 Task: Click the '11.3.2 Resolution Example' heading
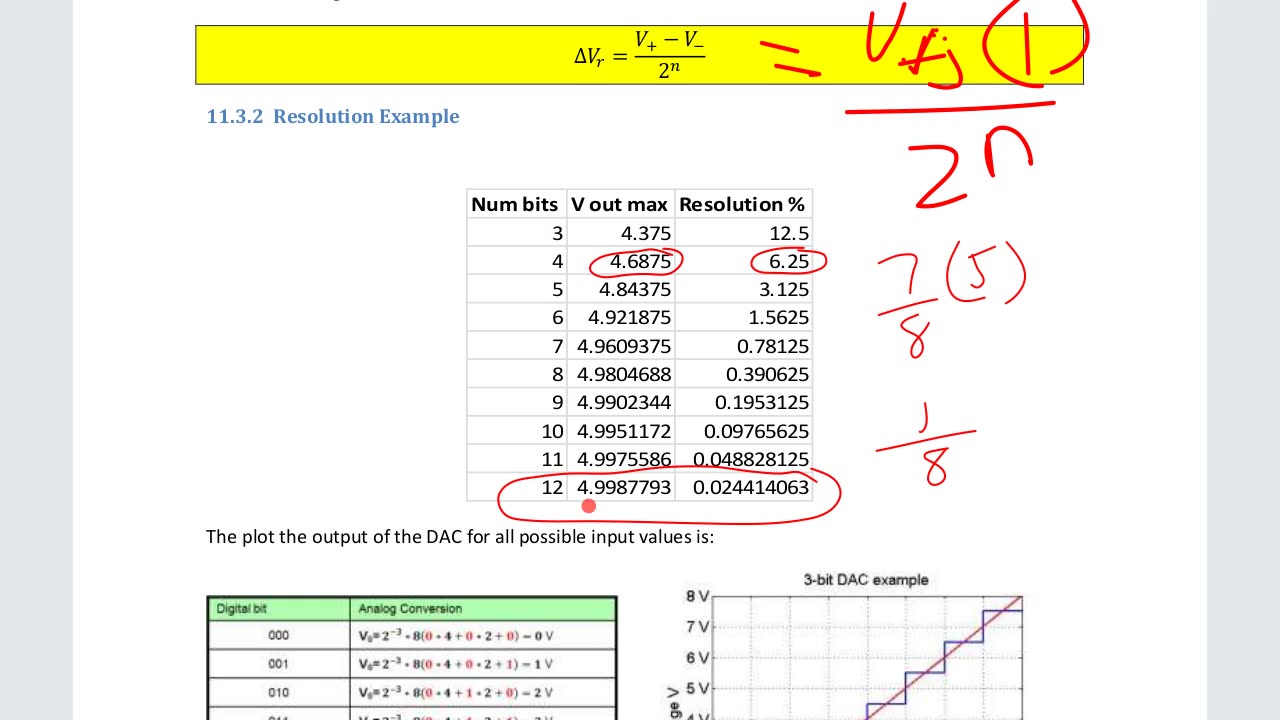pyautogui.click(x=333, y=116)
